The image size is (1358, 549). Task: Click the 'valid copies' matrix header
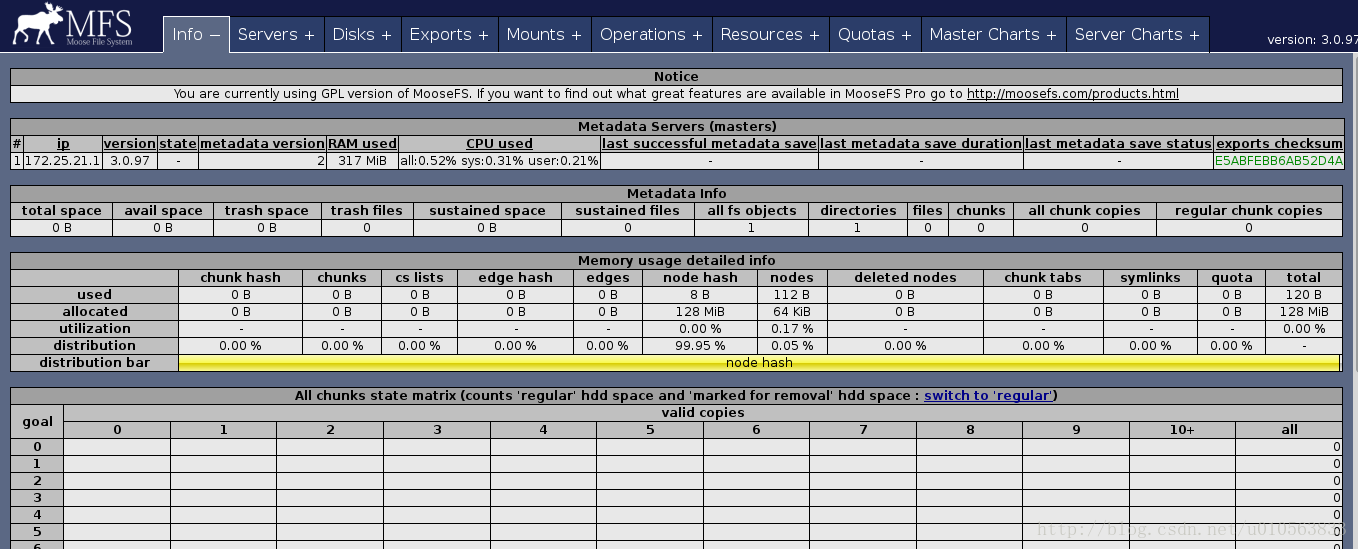pos(703,412)
